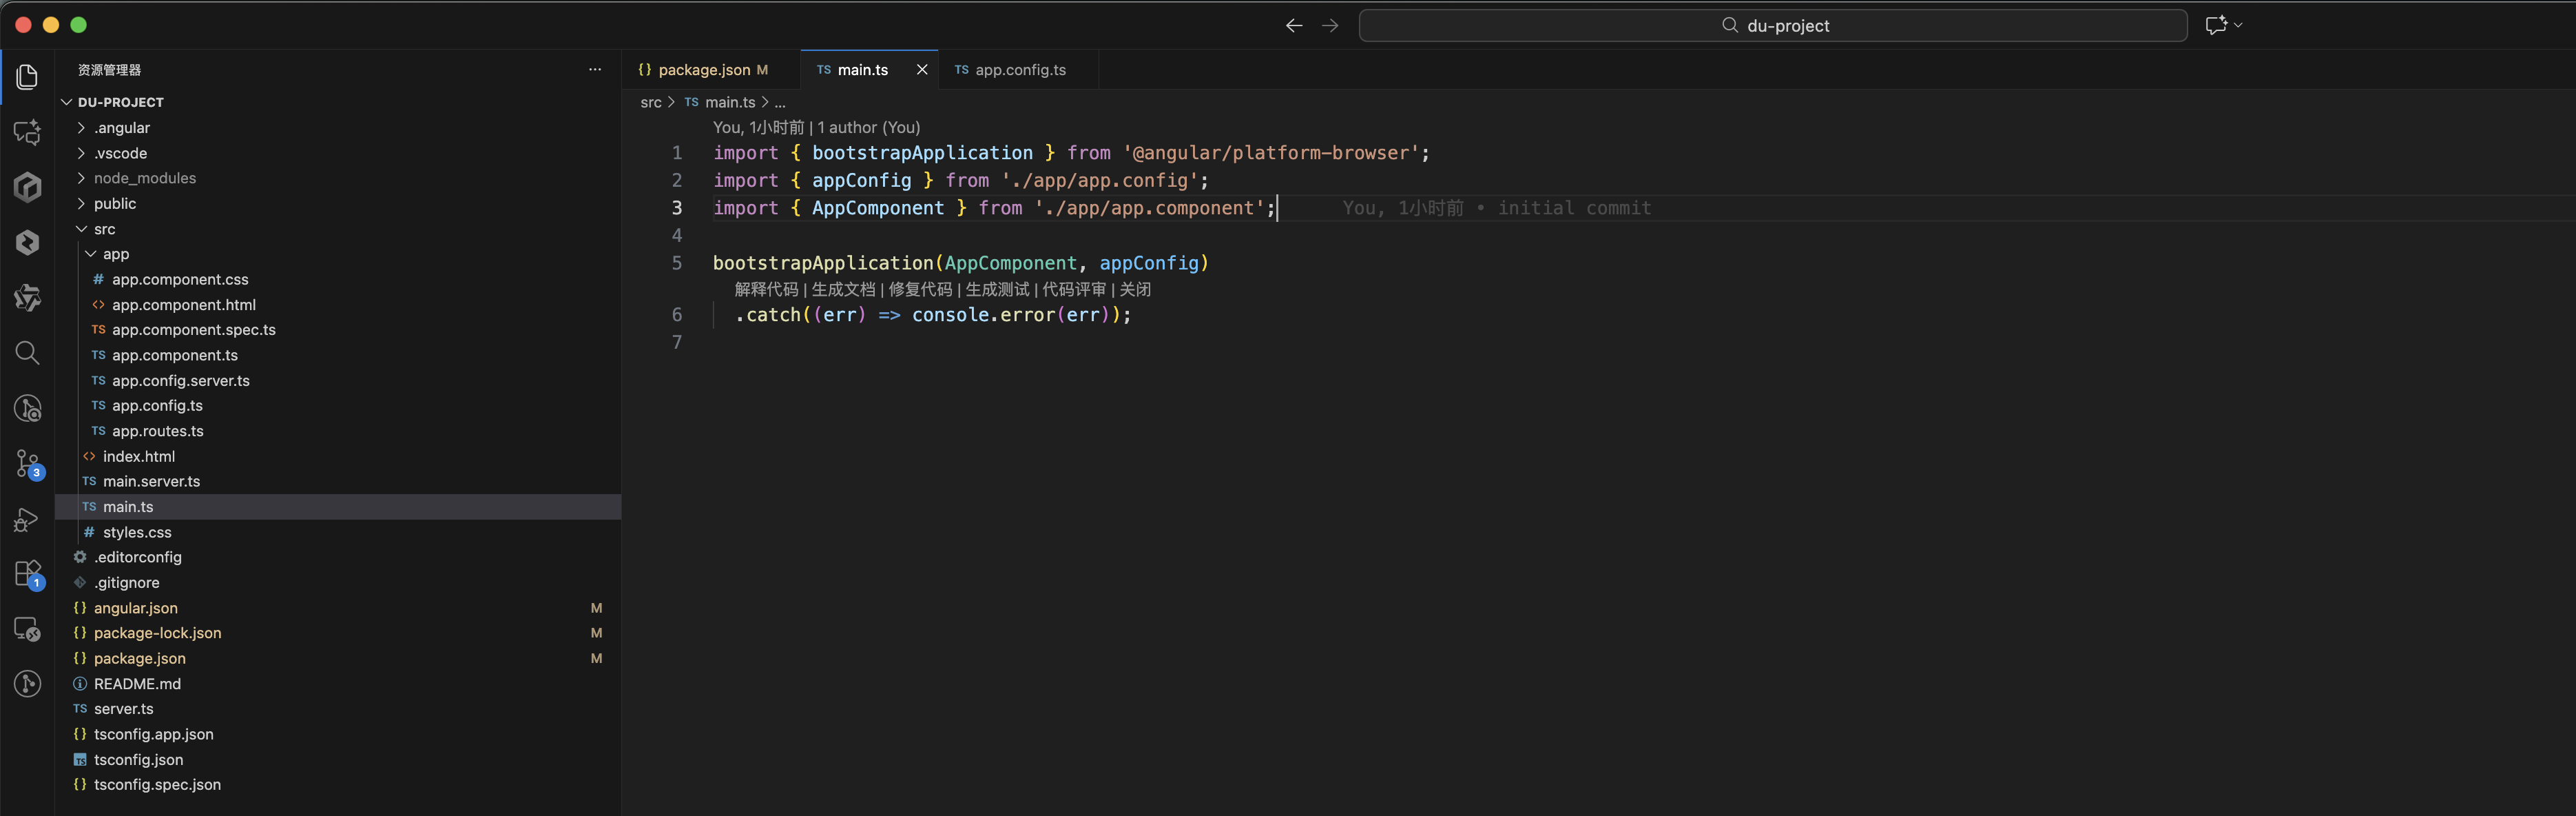Image resolution: width=2576 pixels, height=816 pixels.
Task: Expand the node_modules folder
Action: coord(144,178)
